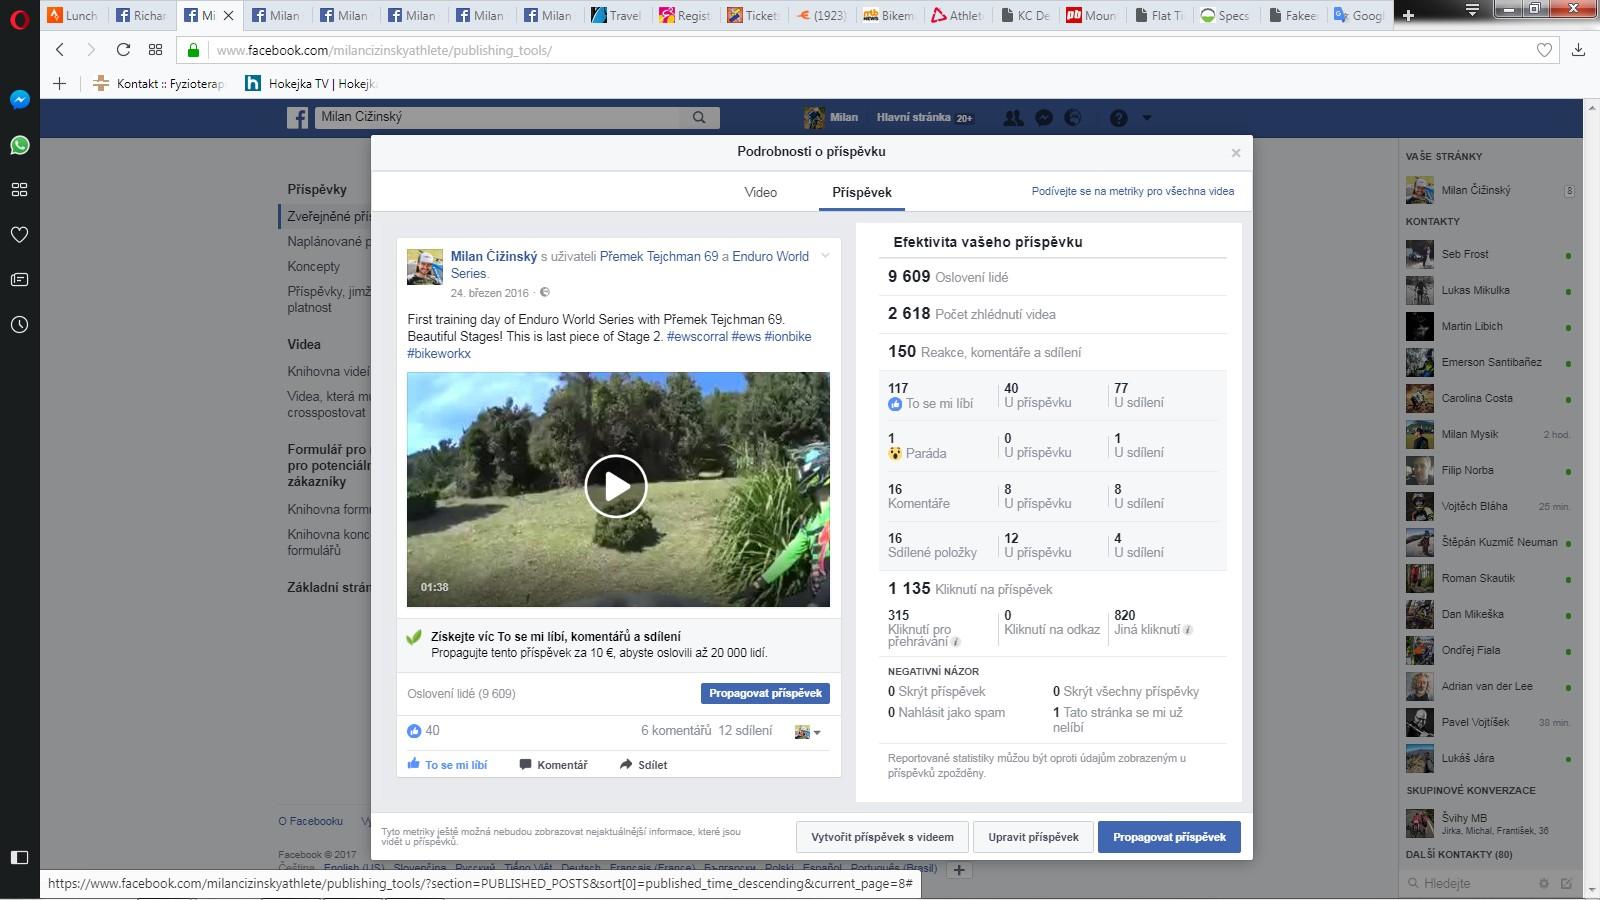The width and height of the screenshot is (1600, 900).
Task: Switch to Bikem browser tab
Action: [x=888, y=15]
